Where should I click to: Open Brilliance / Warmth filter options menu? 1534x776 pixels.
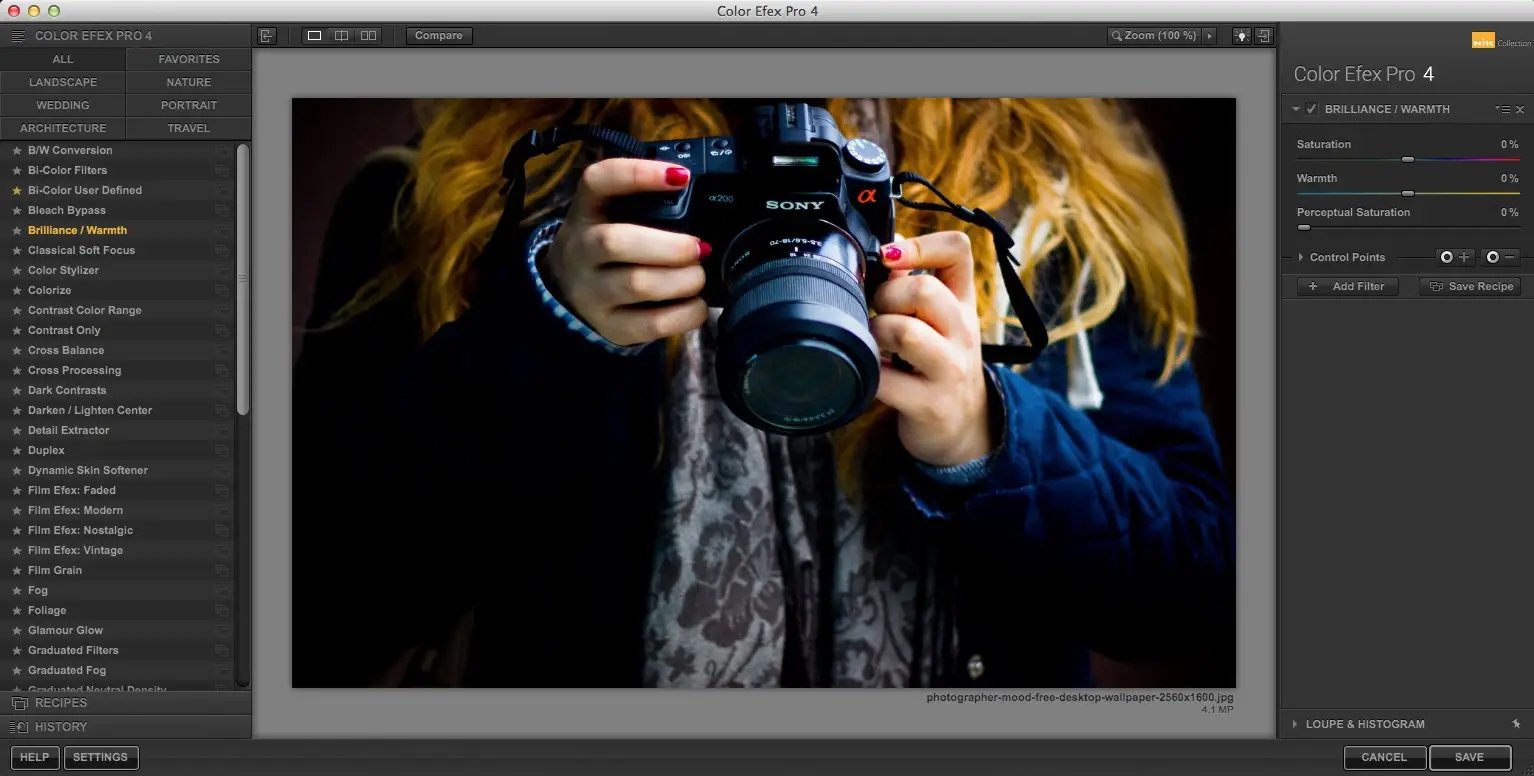1503,109
